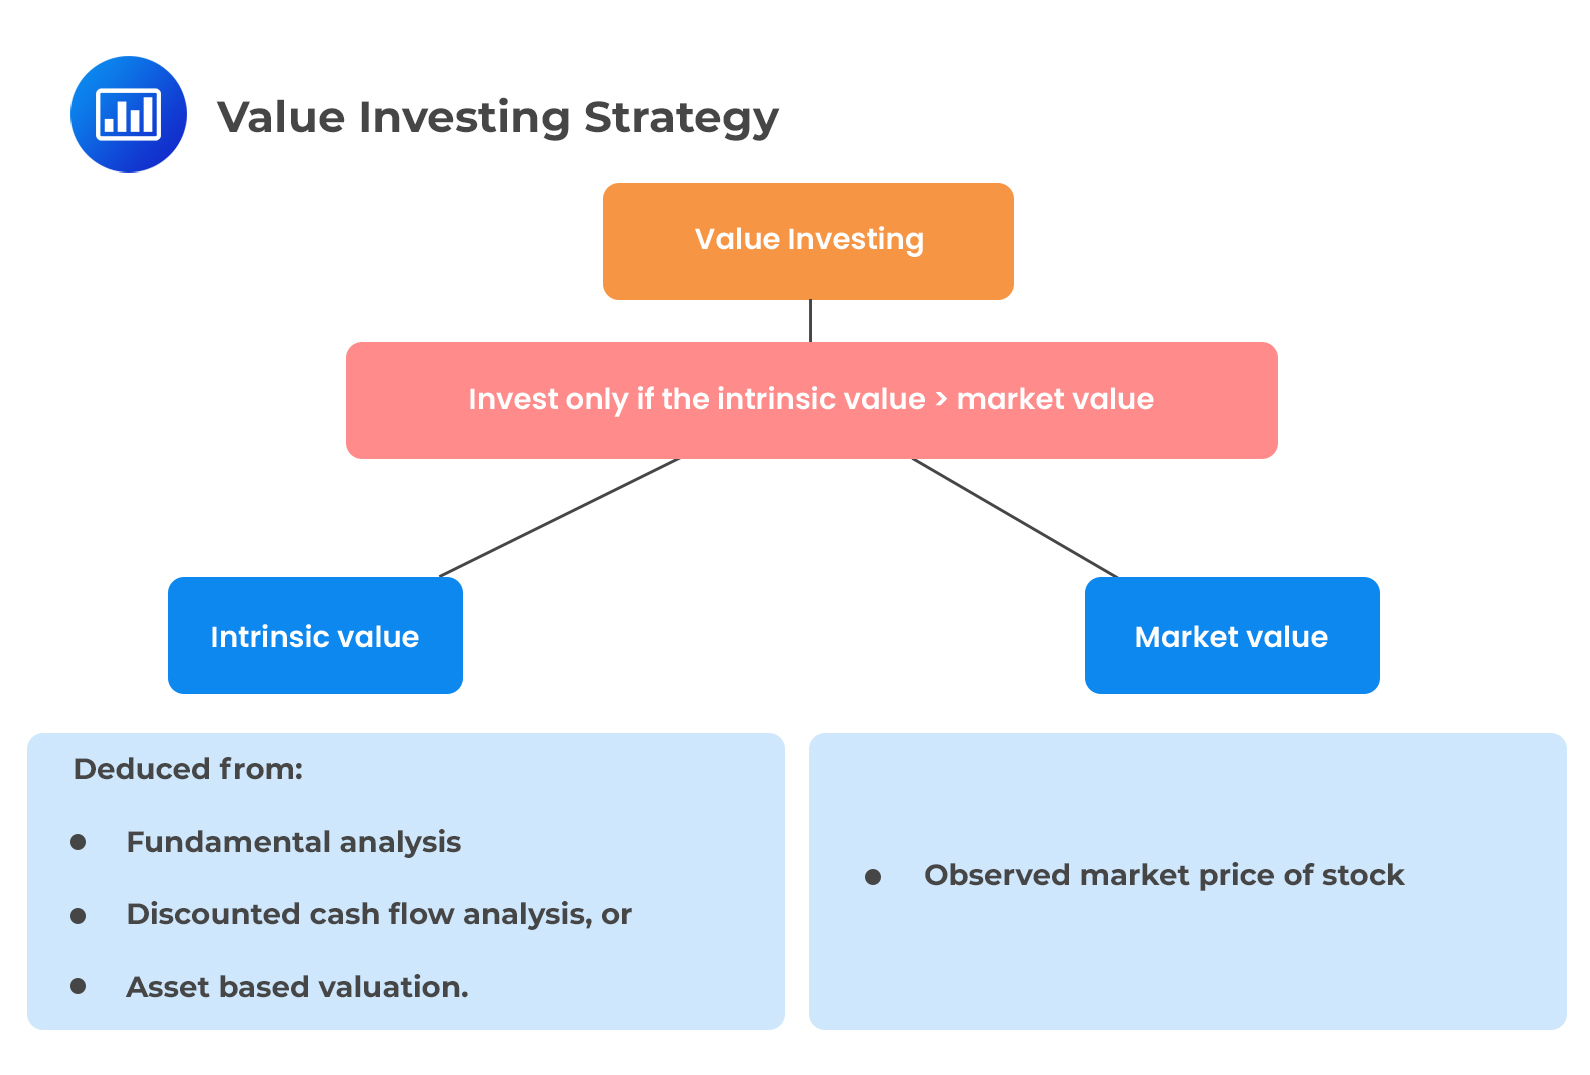
Task: Click the bullet beside Asset based valuation
Action: pos(78,986)
